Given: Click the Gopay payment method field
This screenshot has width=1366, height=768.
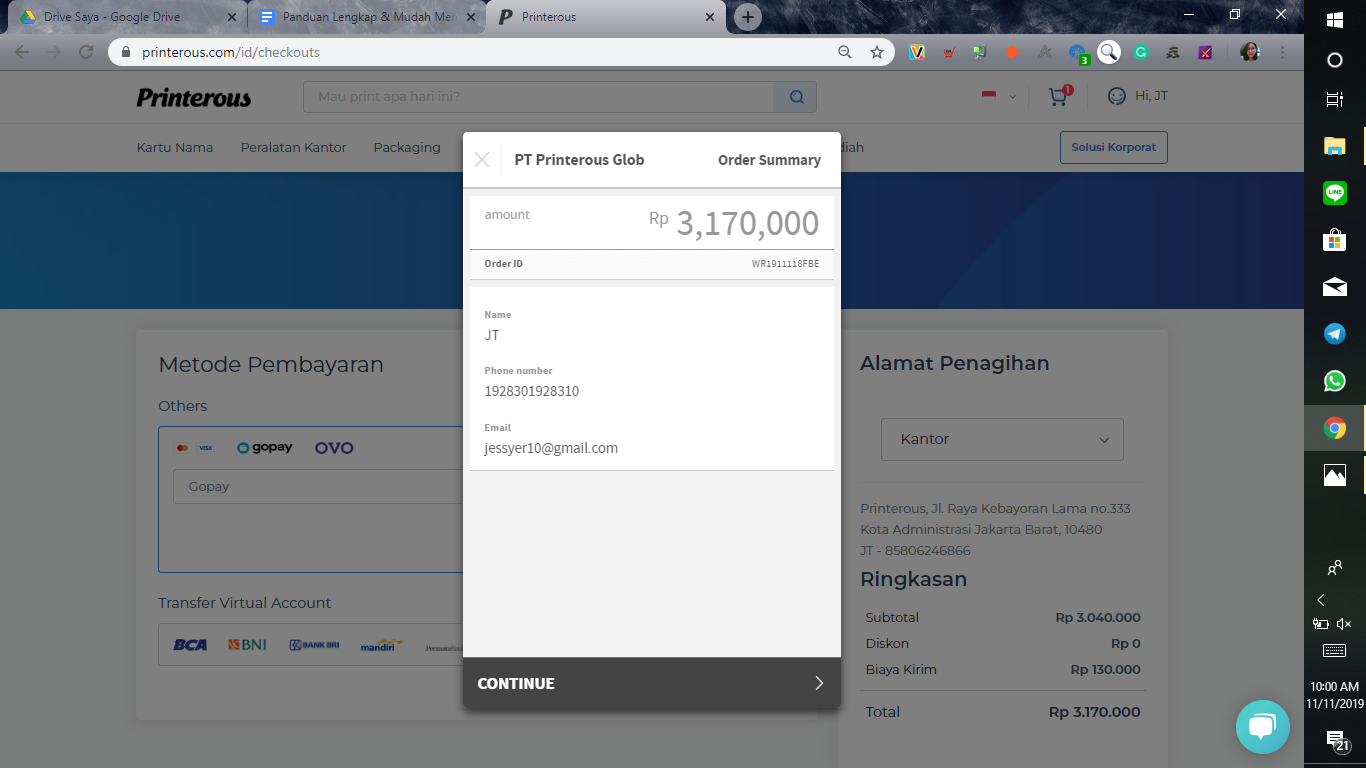Looking at the screenshot, I should [317, 487].
